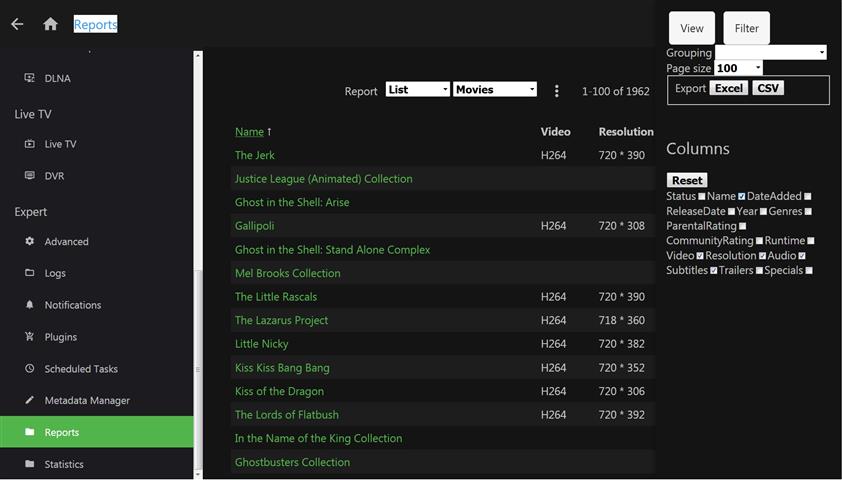Screen dimensions: 842x480
Task: Uncheck the Name column checkbox
Action: (741, 197)
